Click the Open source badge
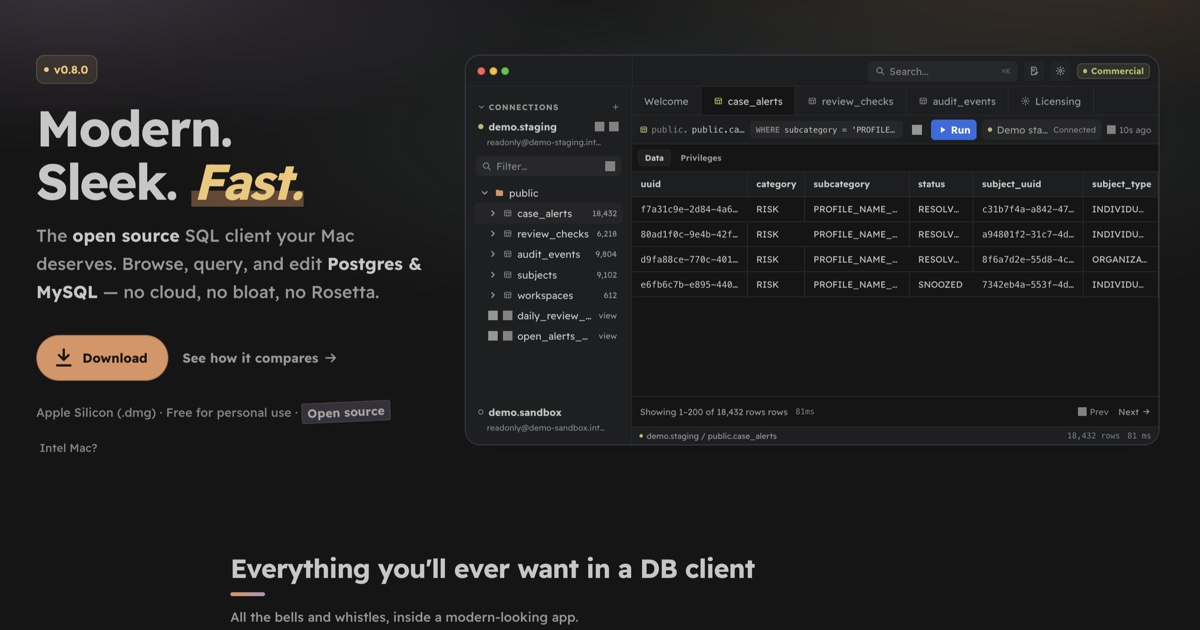Screen dimensions: 1200x630 346,412
